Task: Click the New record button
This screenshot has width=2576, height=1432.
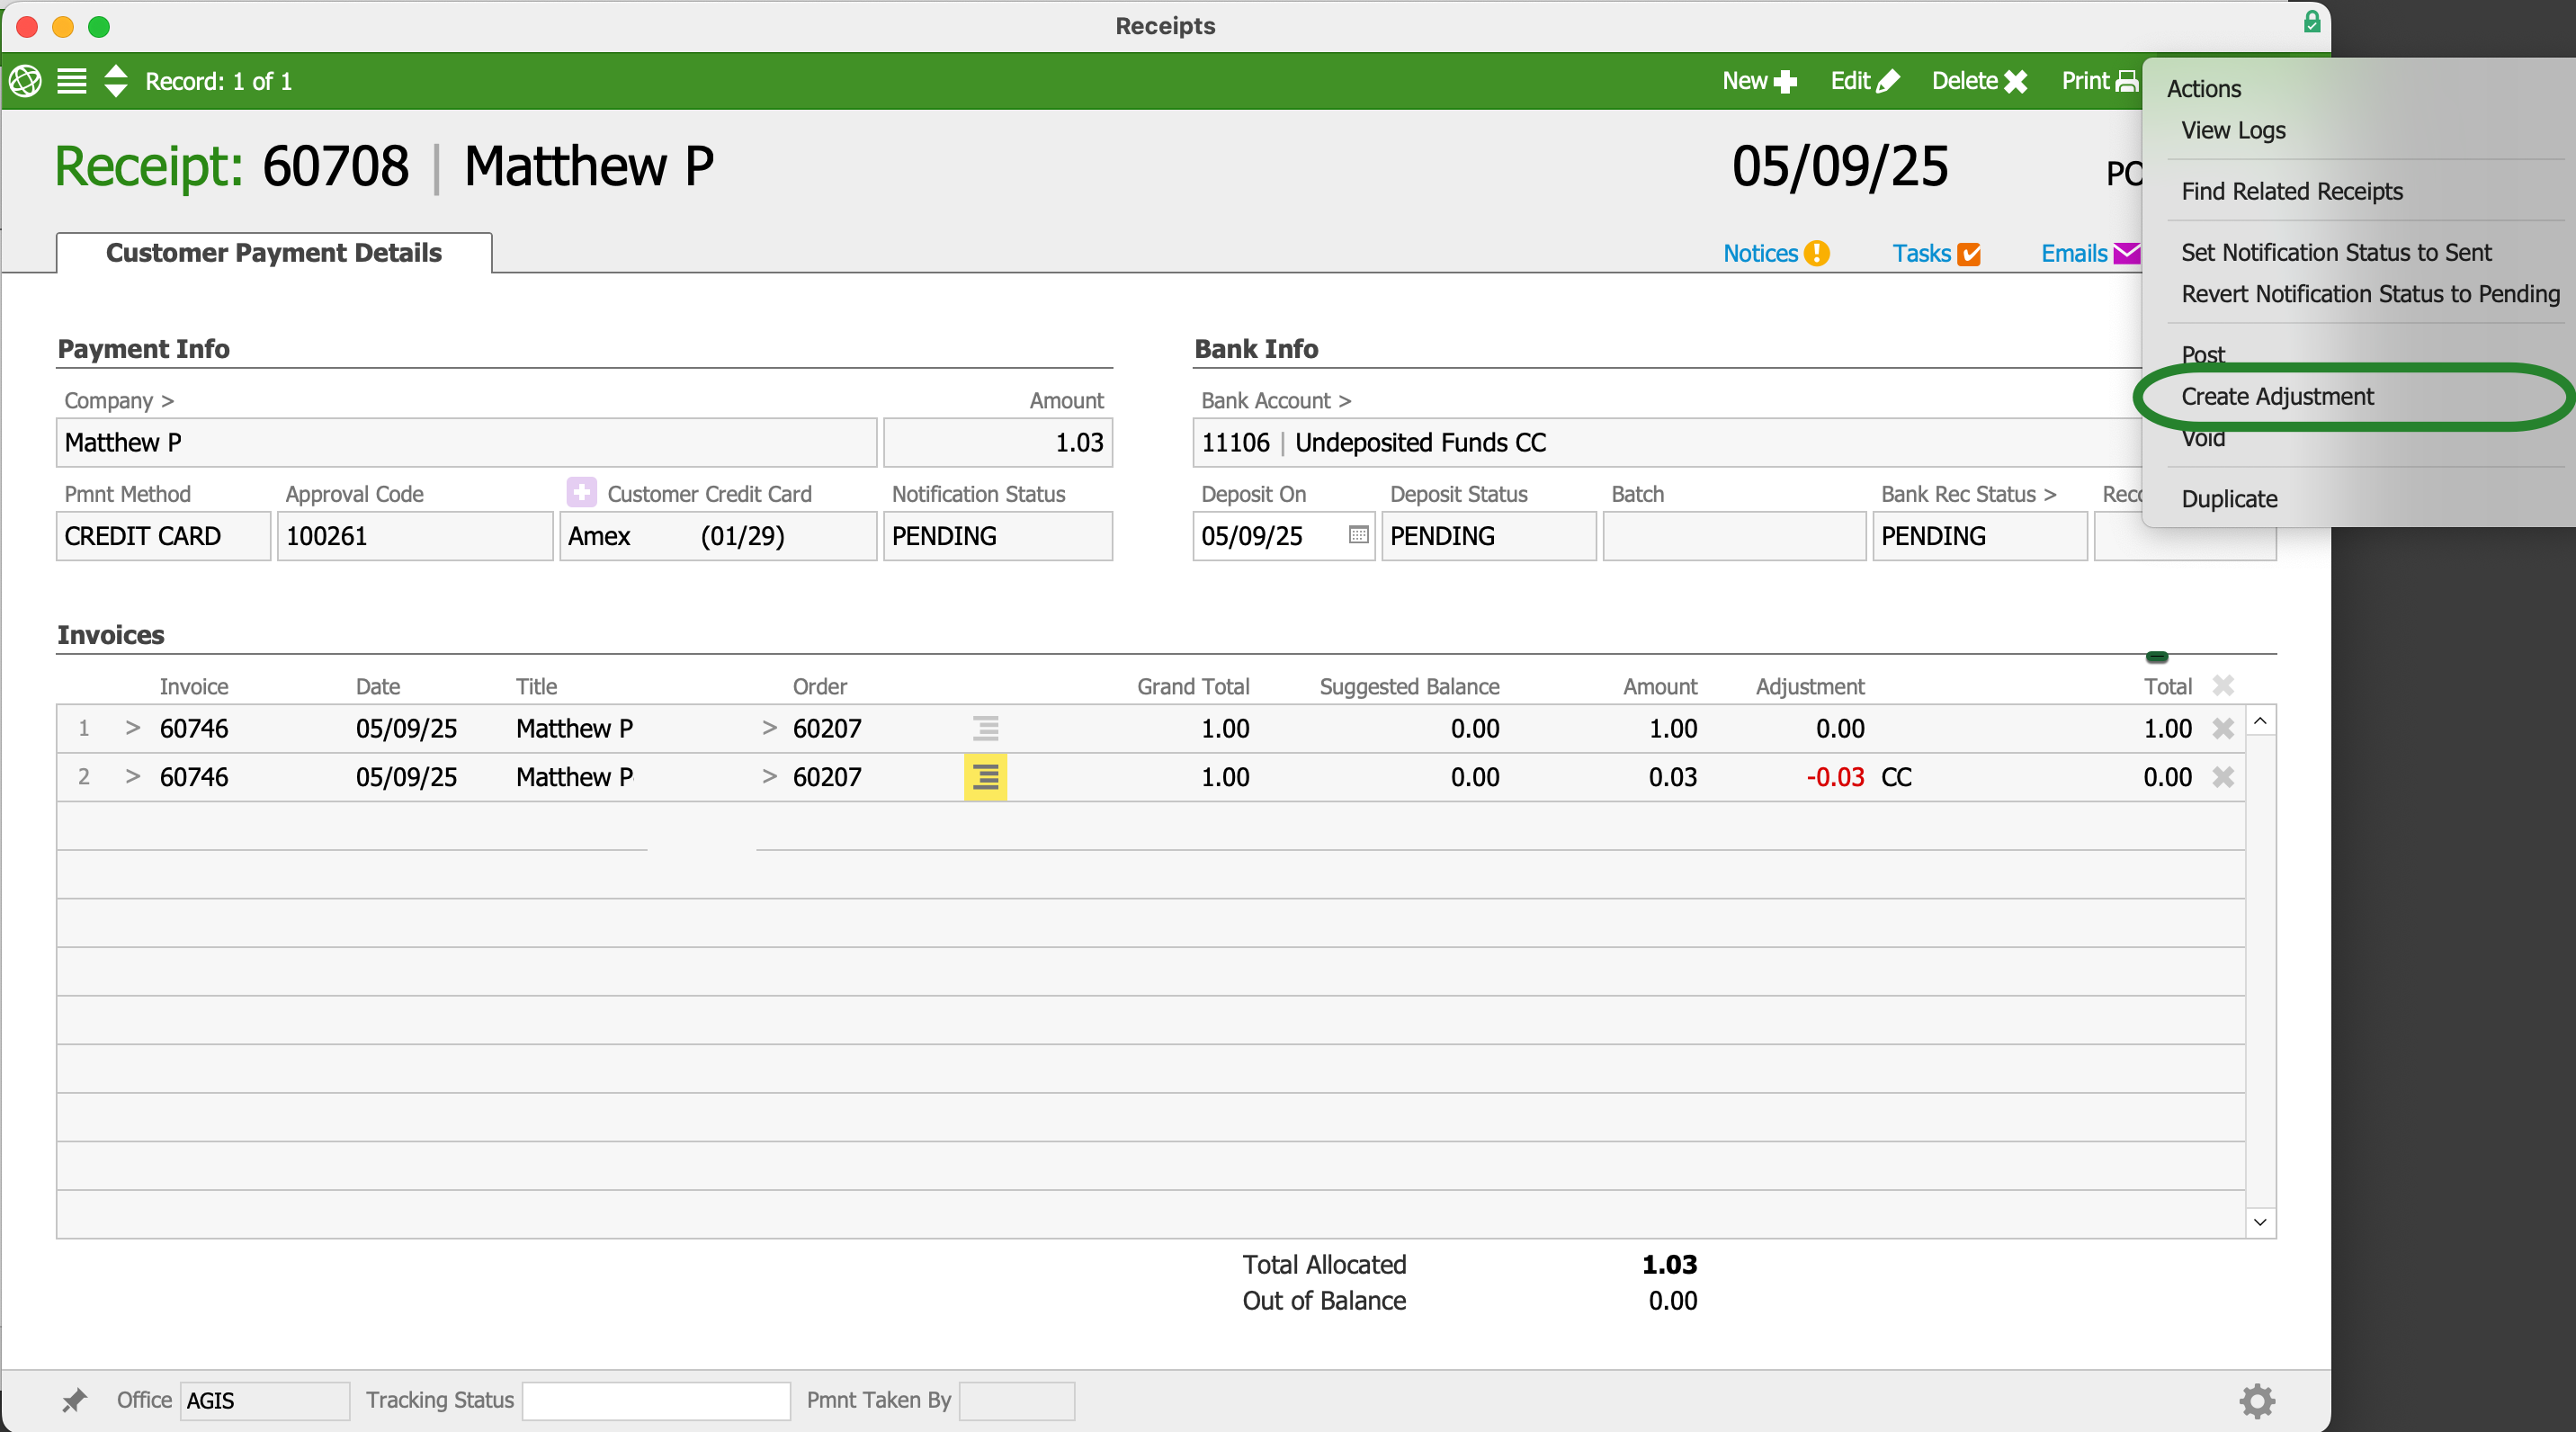Action: (1758, 81)
